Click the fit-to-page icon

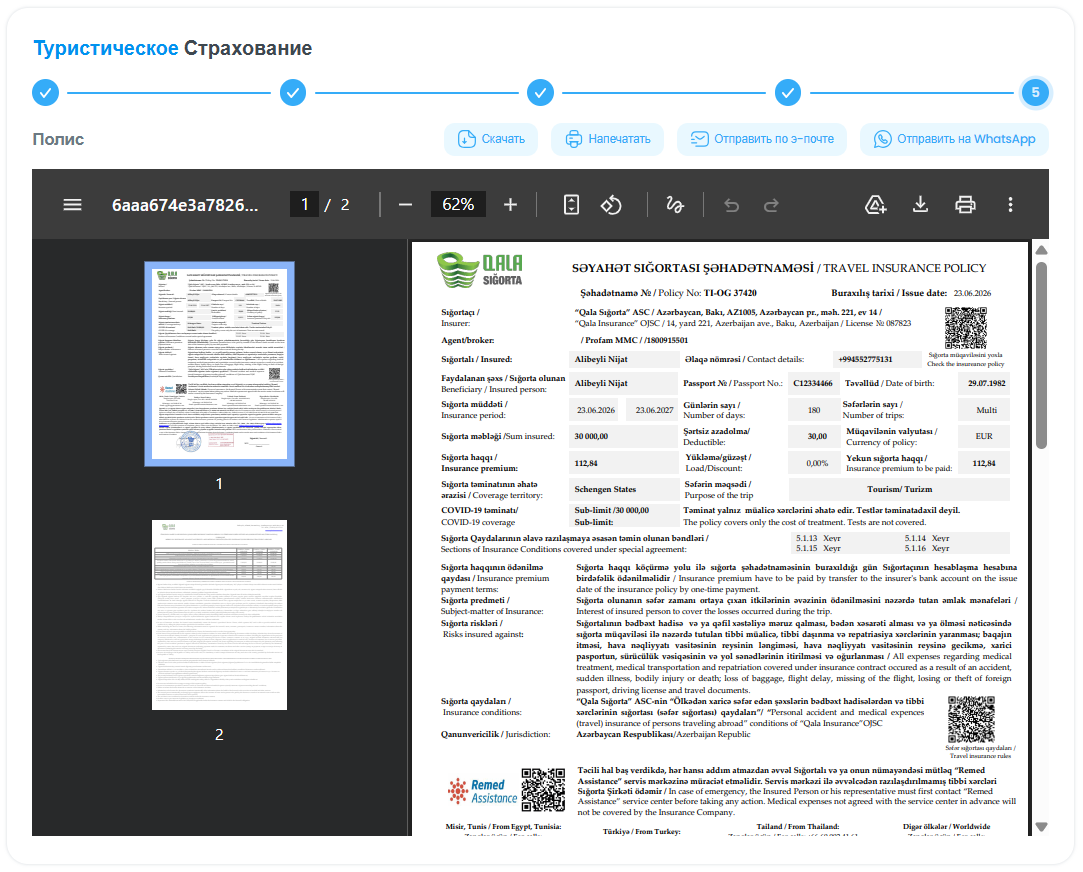point(571,205)
